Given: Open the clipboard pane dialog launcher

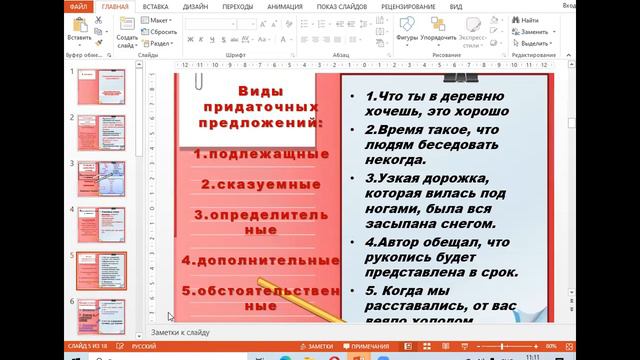Looking at the screenshot, I should [109, 55].
